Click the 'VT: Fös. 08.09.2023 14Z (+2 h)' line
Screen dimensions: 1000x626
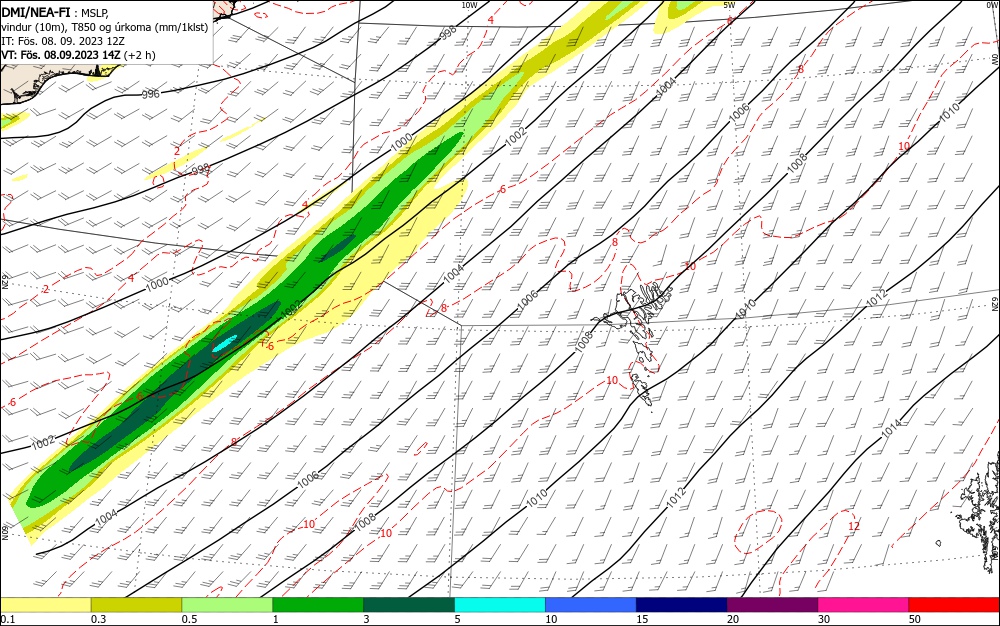78,55
